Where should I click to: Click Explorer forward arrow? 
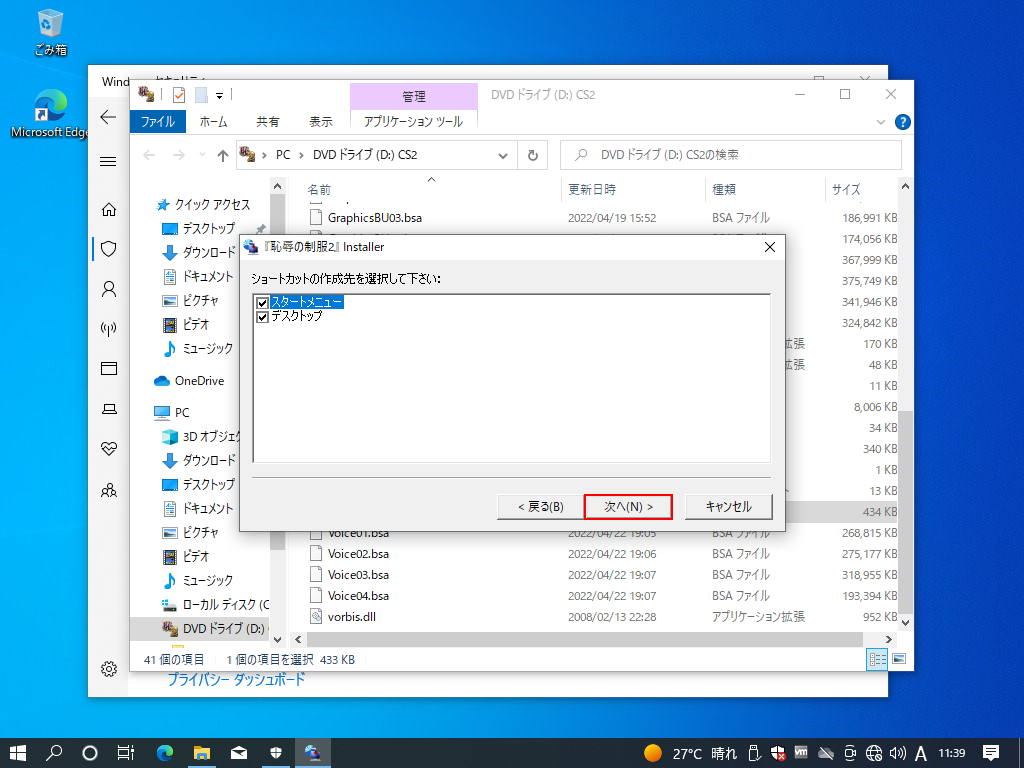tap(178, 155)
